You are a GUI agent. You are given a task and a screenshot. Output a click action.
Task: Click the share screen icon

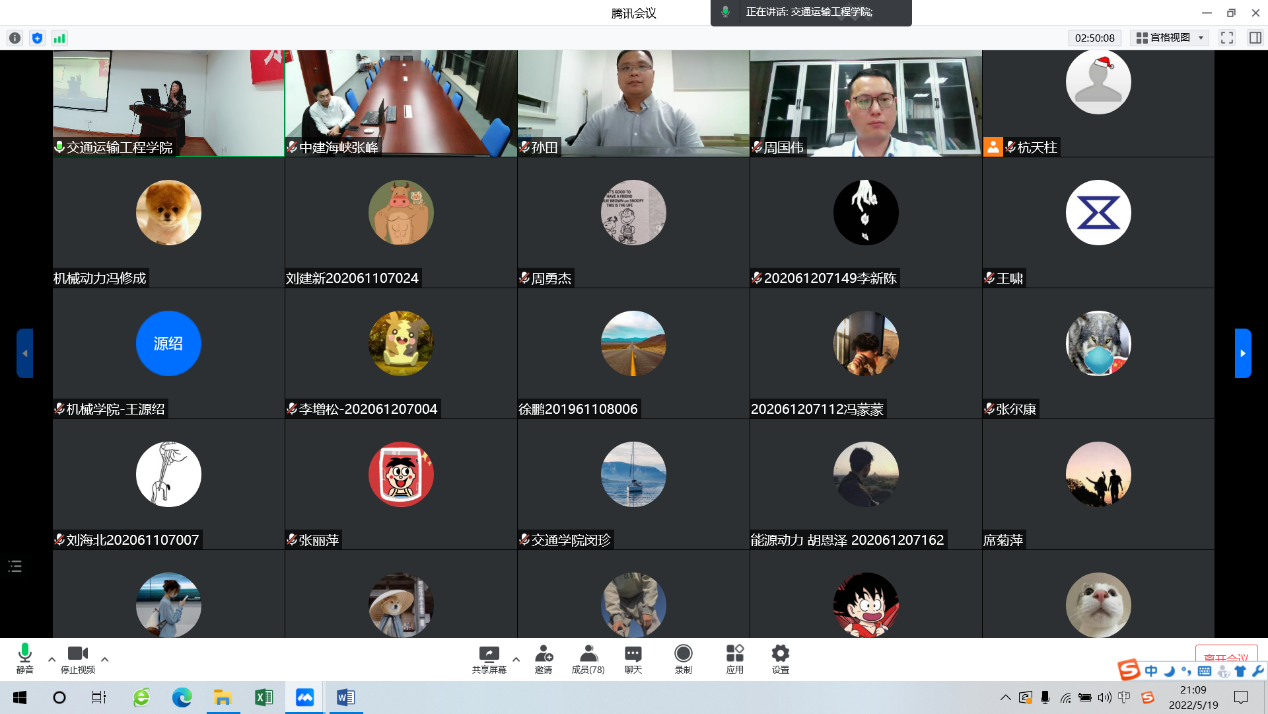pyautogui.click(x=488, y=654)
